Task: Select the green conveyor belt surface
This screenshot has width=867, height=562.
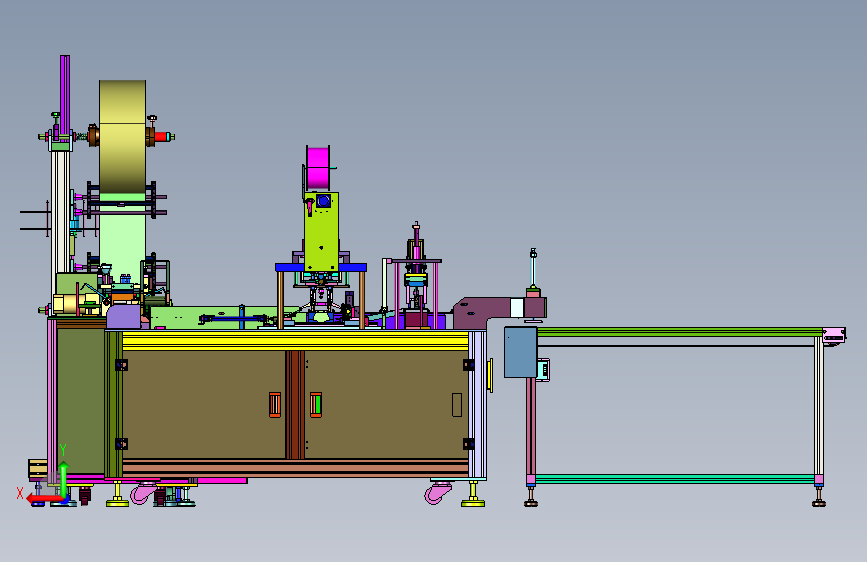Action: pos(680,332)
